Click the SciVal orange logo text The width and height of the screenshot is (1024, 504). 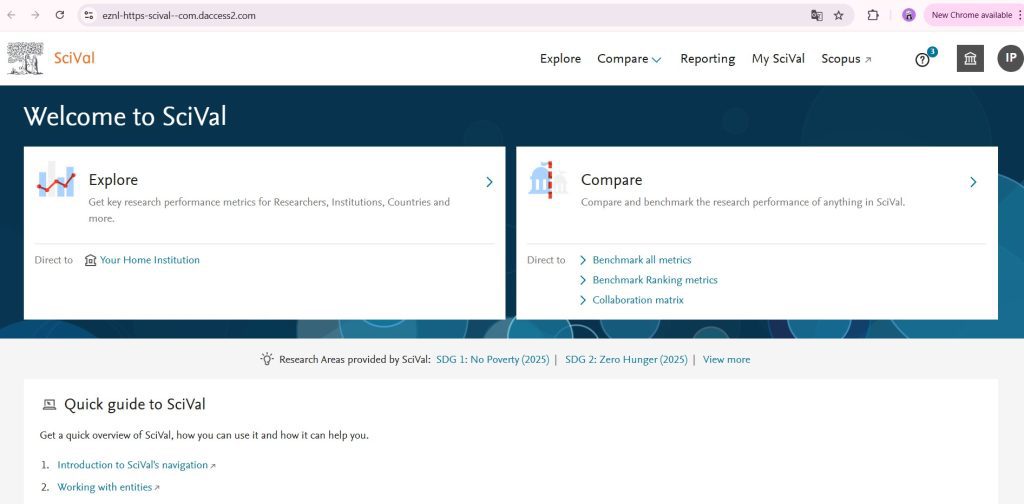click(74, 58)
